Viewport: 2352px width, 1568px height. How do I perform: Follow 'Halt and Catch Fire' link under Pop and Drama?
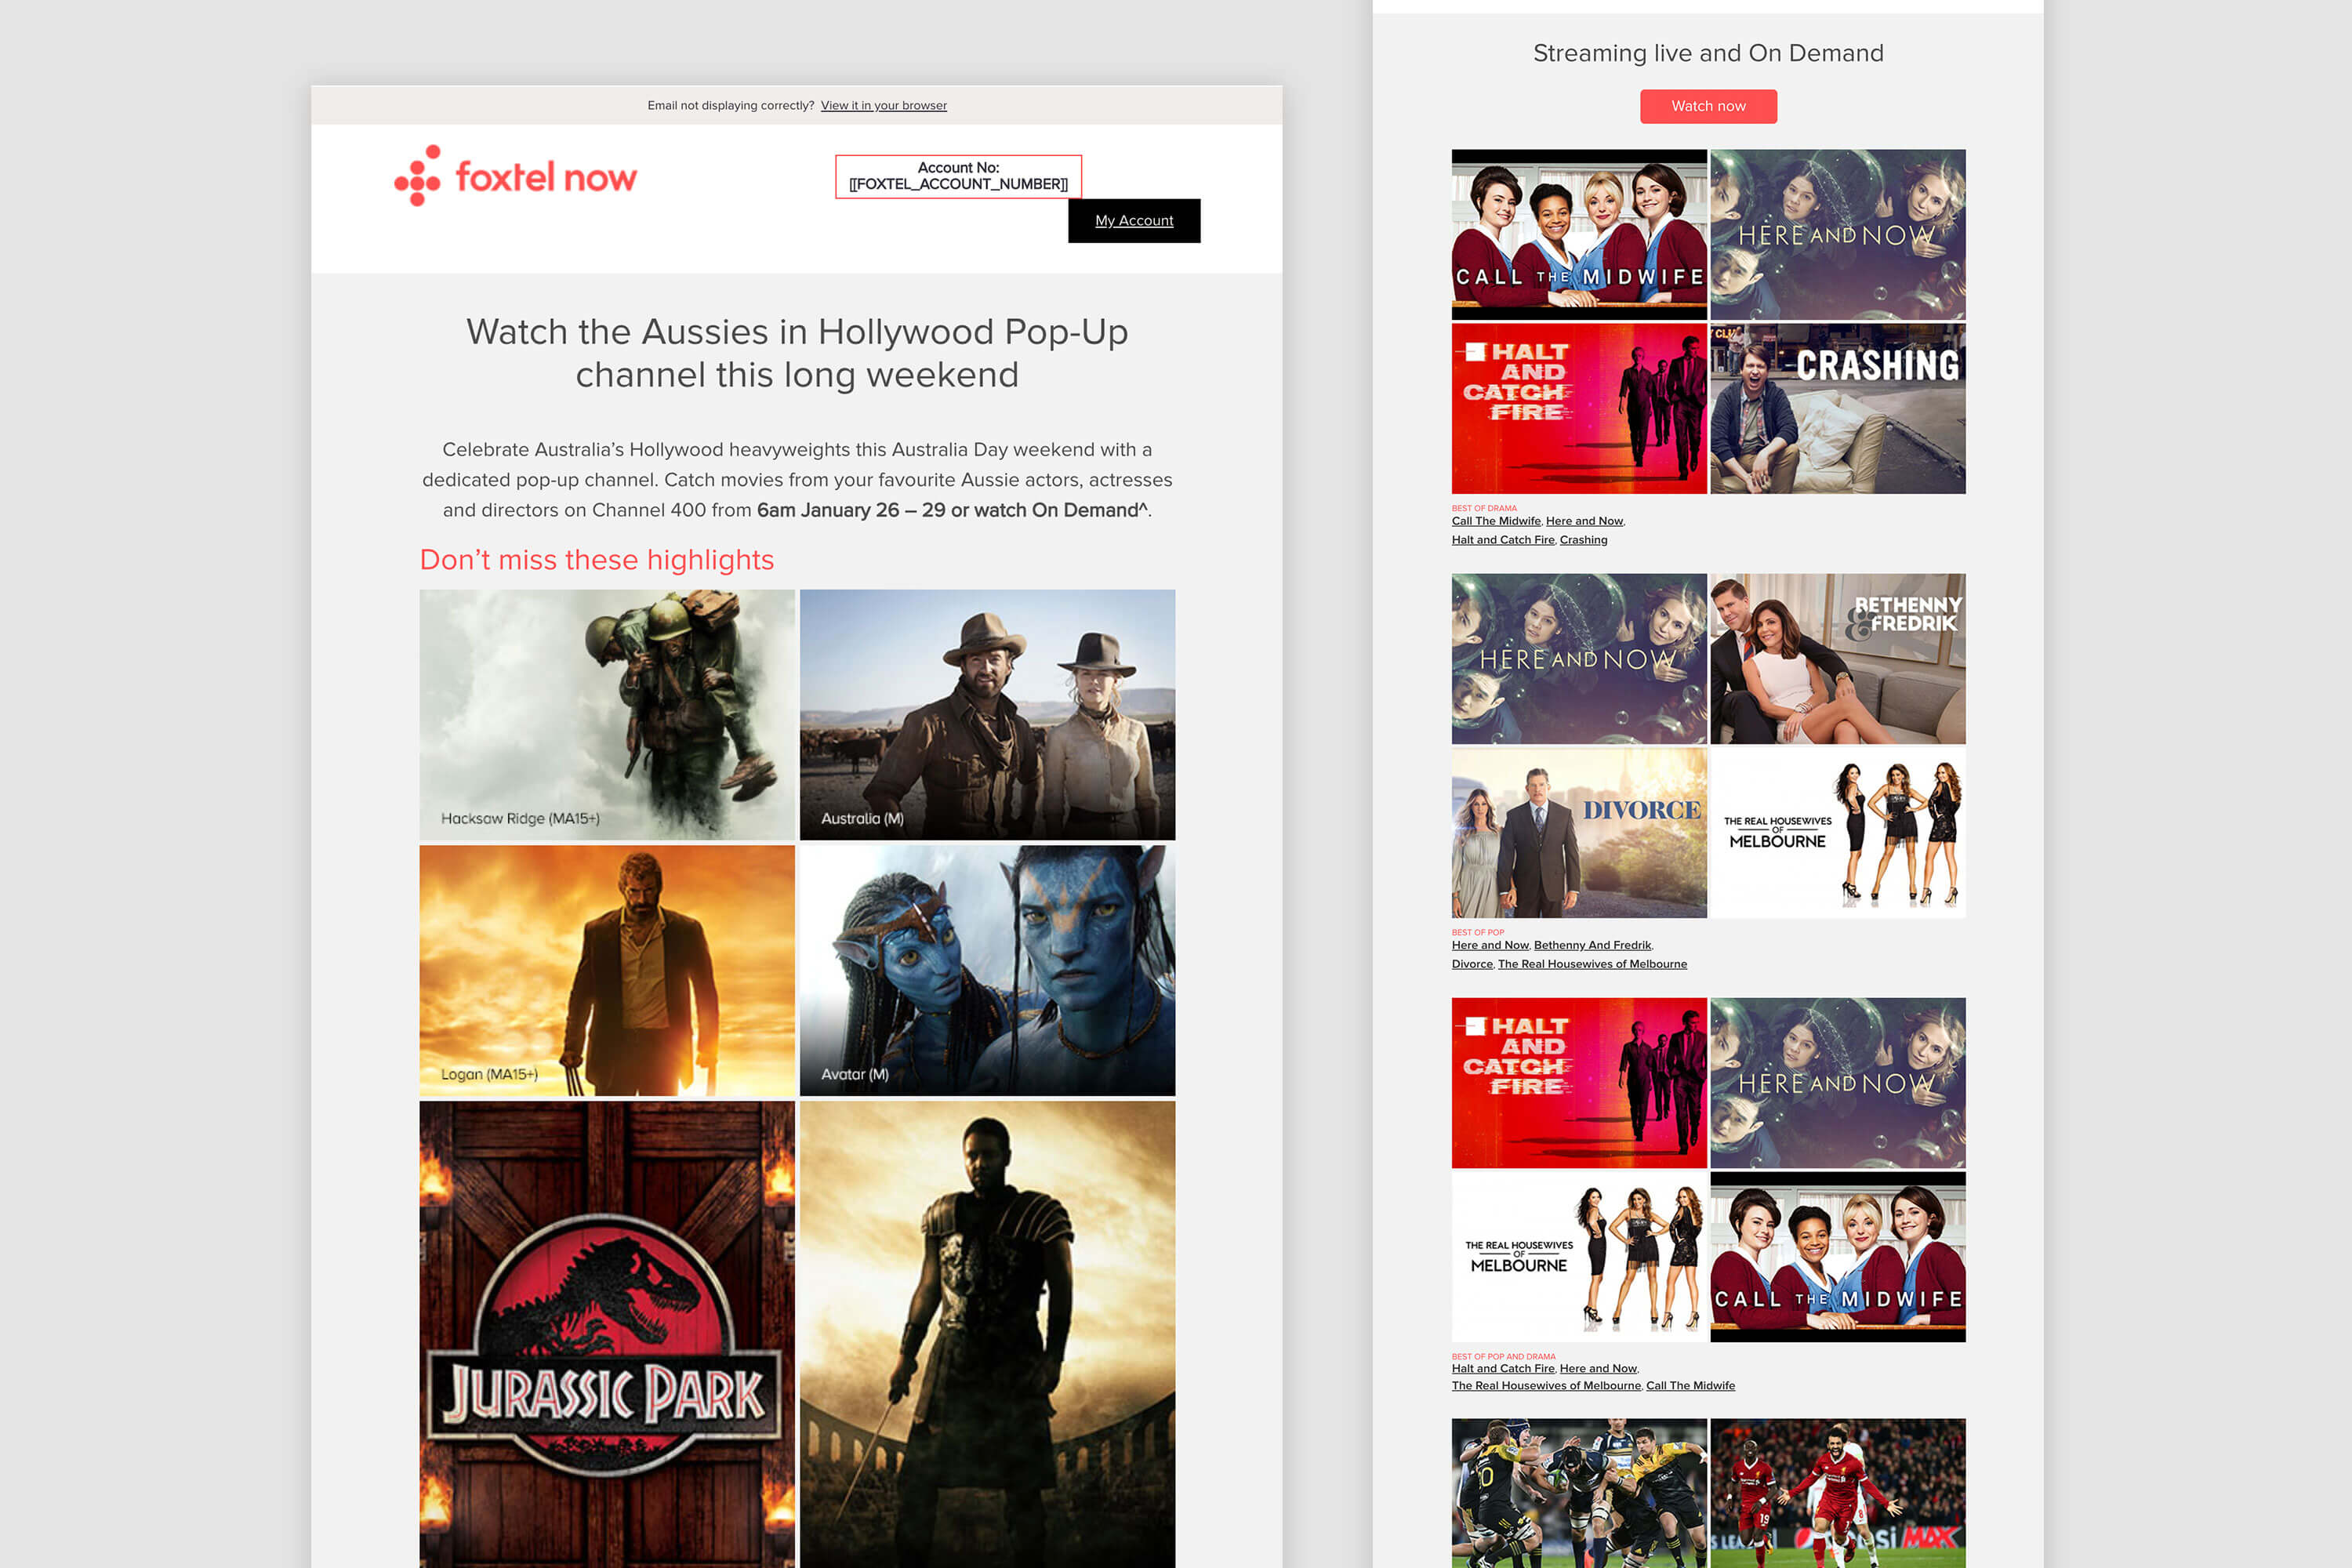tap(1503, 1369)
